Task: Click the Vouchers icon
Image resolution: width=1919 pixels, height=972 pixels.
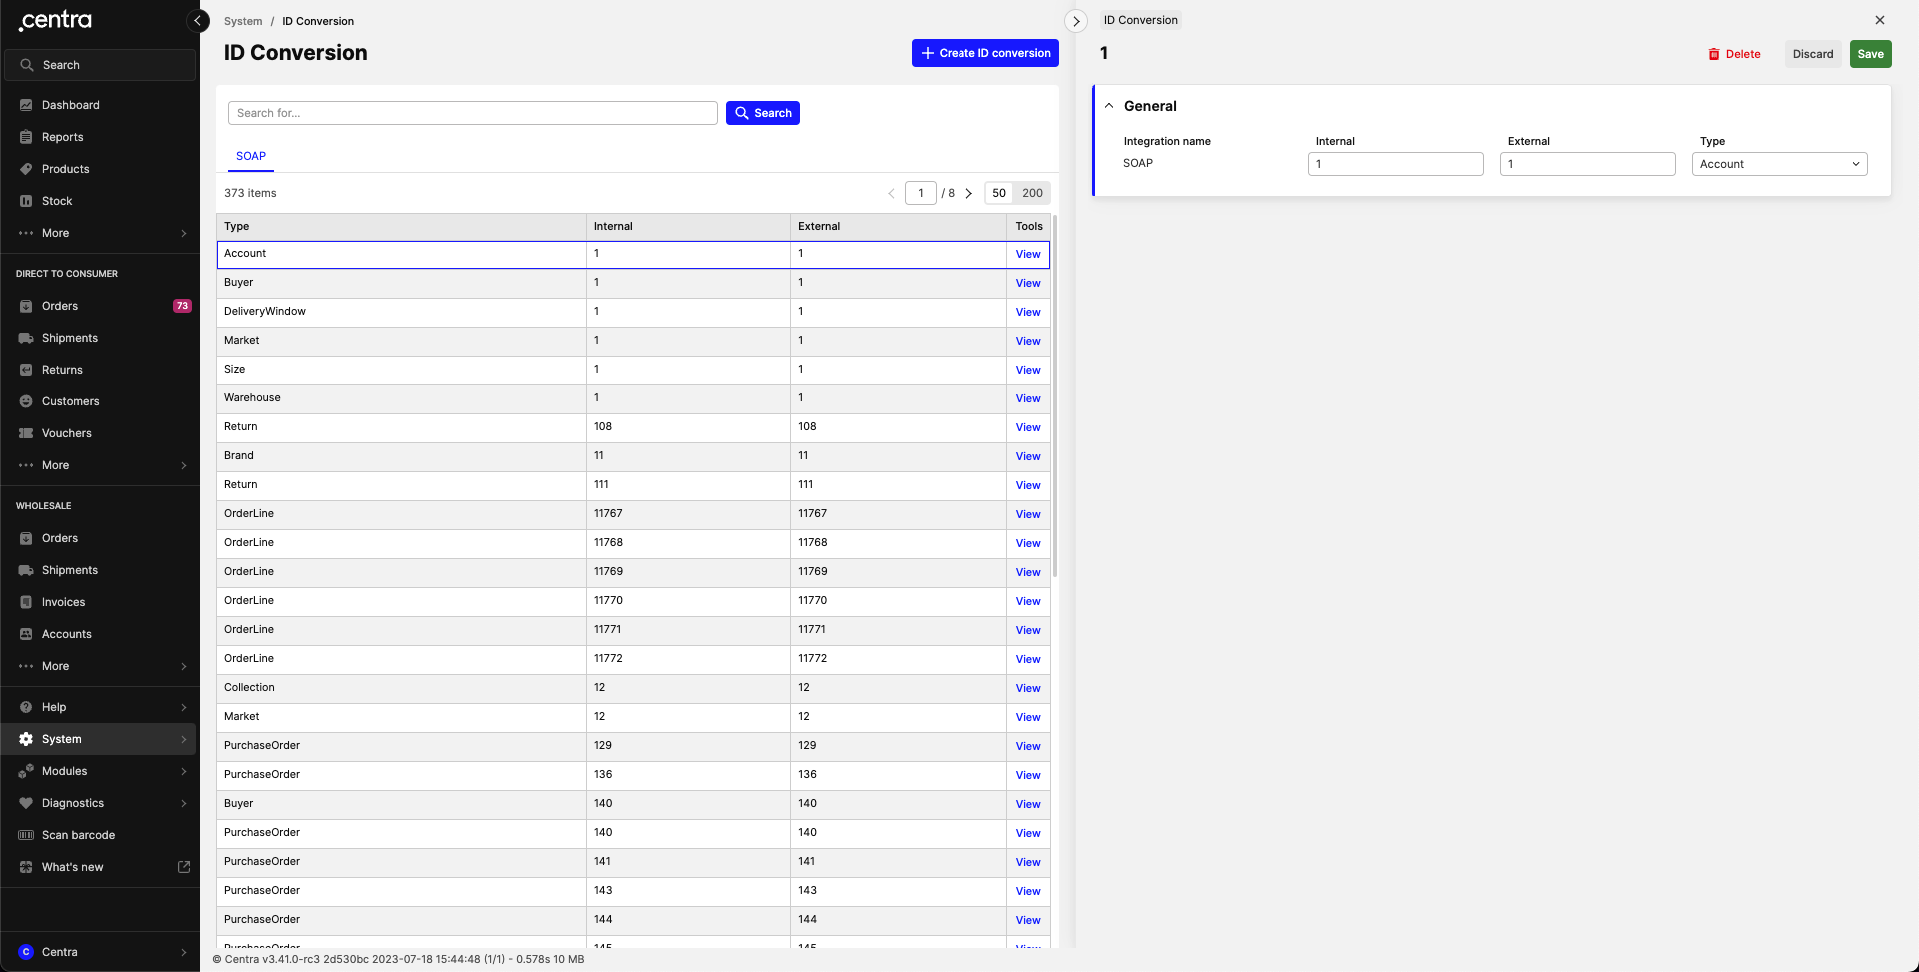Action: click(x=26, y=433)
